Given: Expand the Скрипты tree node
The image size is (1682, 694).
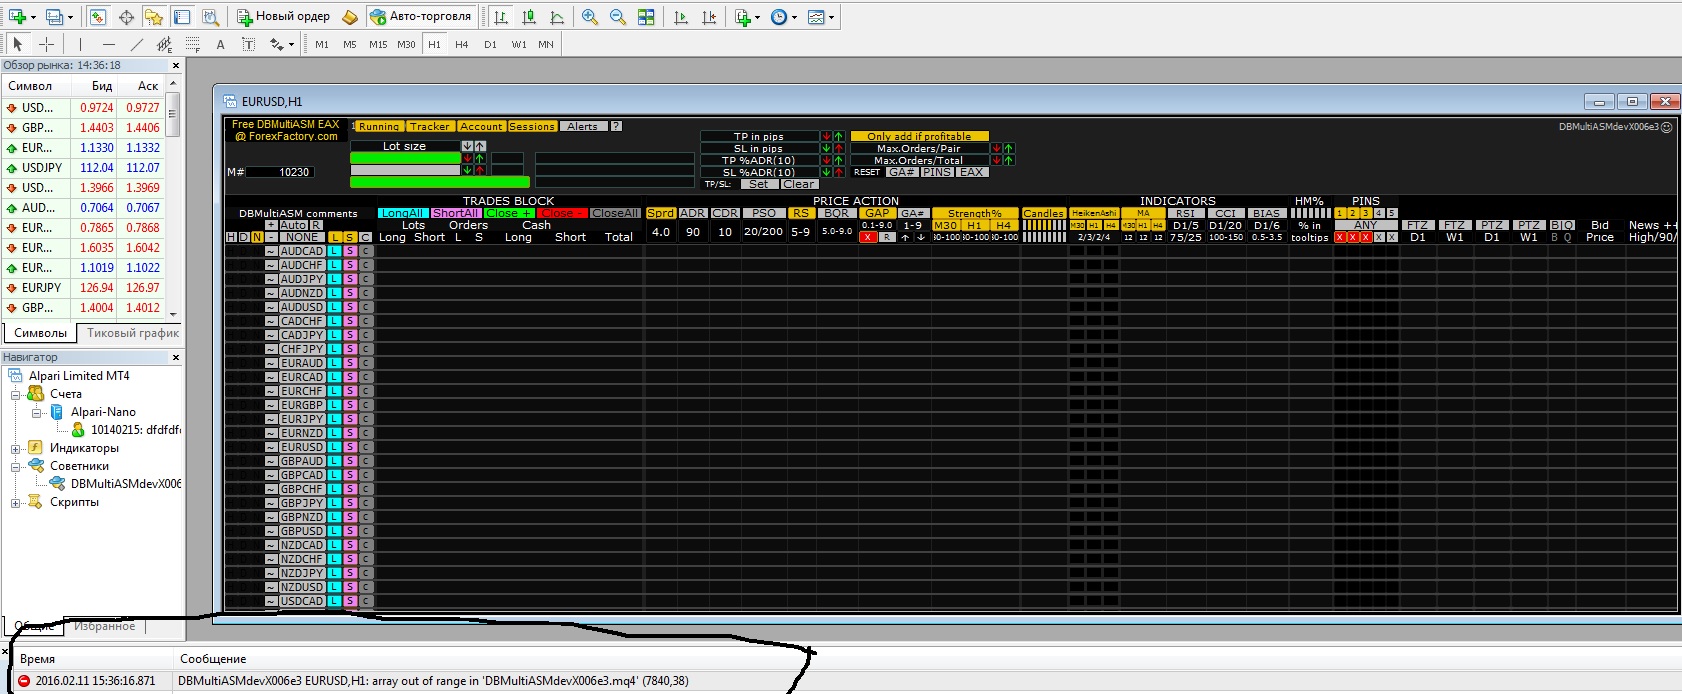Looking at the screenshot, I should point(16,502).
